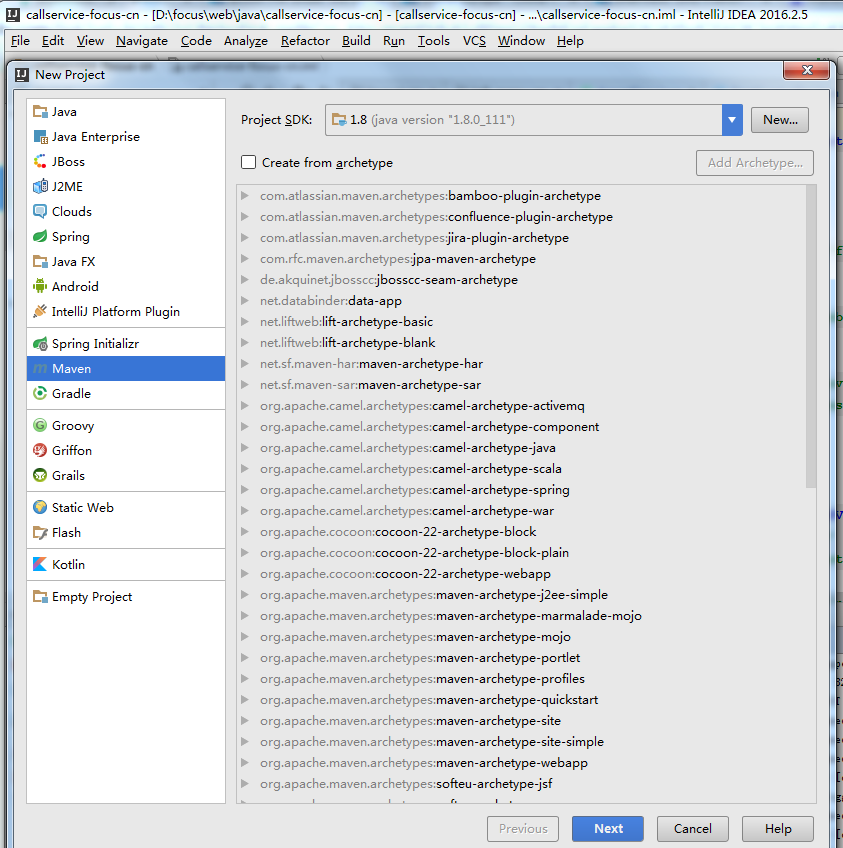Click the Clouds project icon
843x848 pixels.
pyautogui.click(x=40, y=211)
